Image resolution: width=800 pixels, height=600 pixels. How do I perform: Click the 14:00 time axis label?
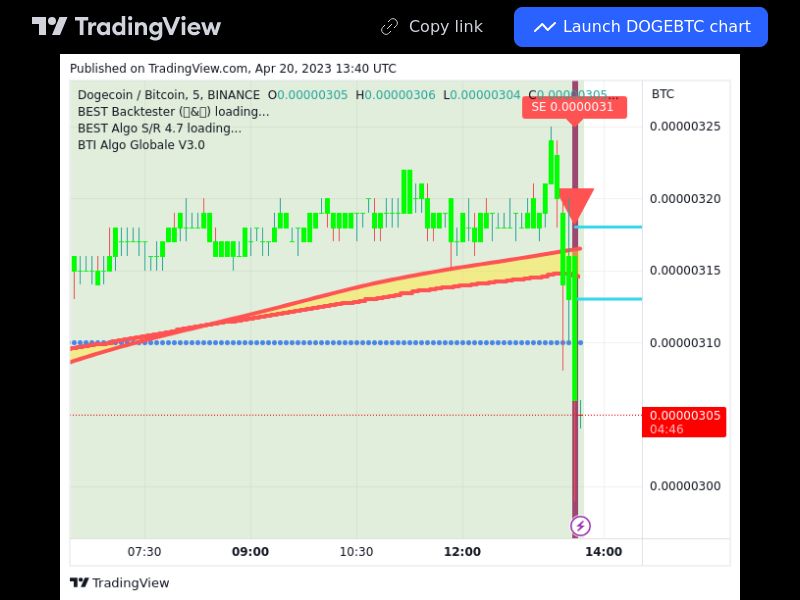pyautogui.click(x=604, y=552)
